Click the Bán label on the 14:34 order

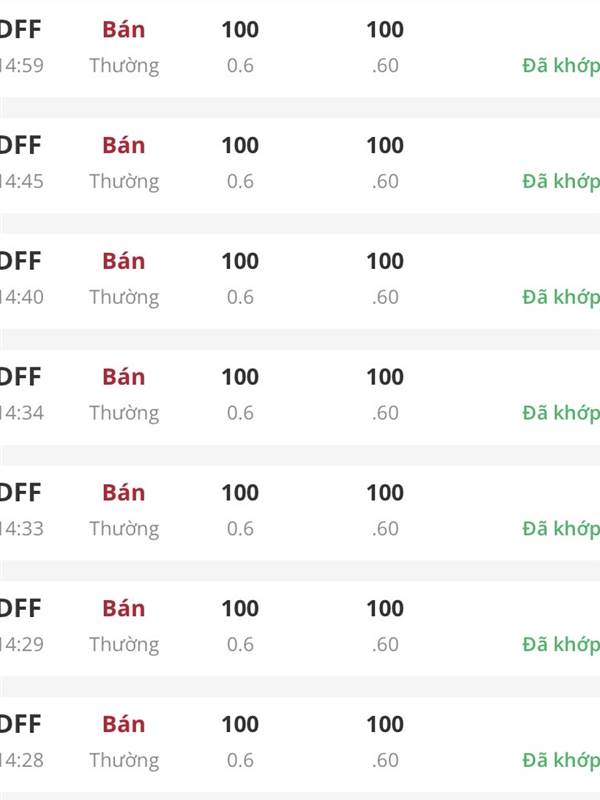pos(123,377)
